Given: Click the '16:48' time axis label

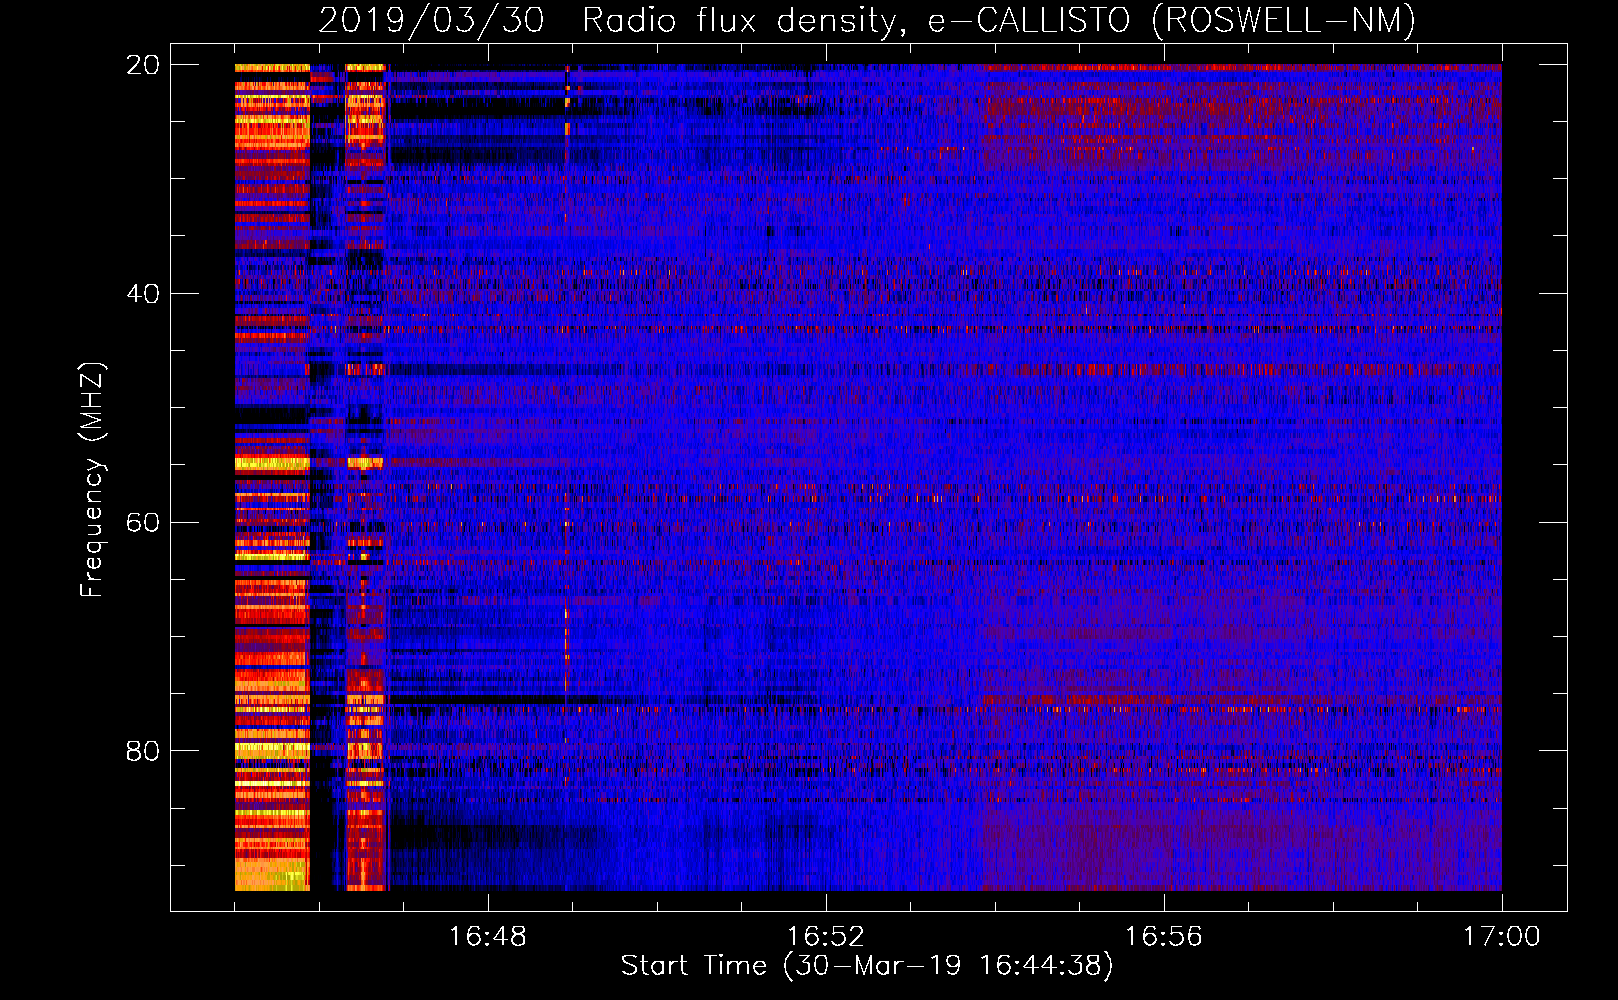Looking at the screenshot, I should [488, 937].
